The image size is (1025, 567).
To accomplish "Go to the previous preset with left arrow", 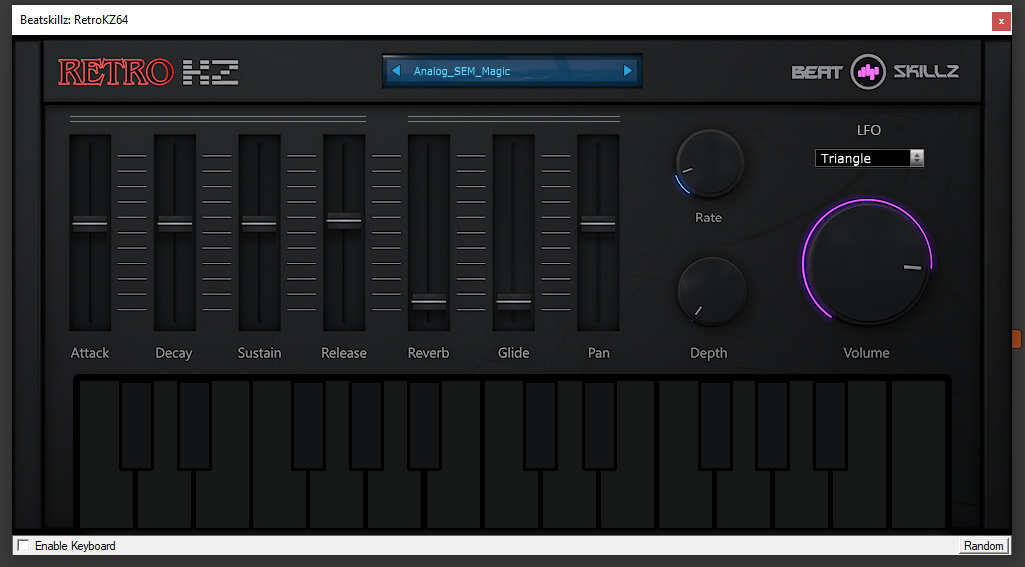I will [x=395, y=71].
